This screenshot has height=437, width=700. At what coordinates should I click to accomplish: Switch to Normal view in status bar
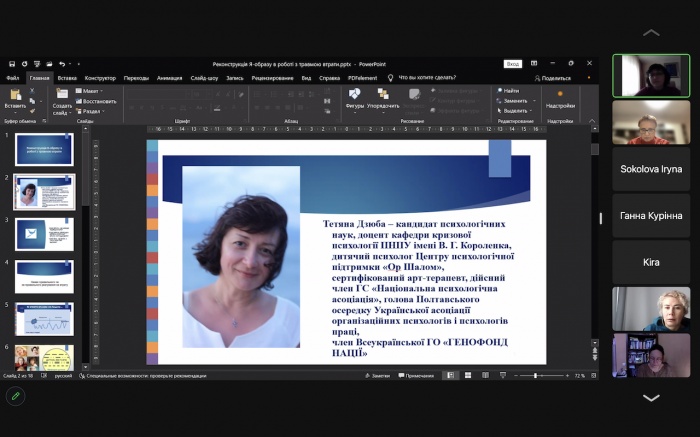451,375
